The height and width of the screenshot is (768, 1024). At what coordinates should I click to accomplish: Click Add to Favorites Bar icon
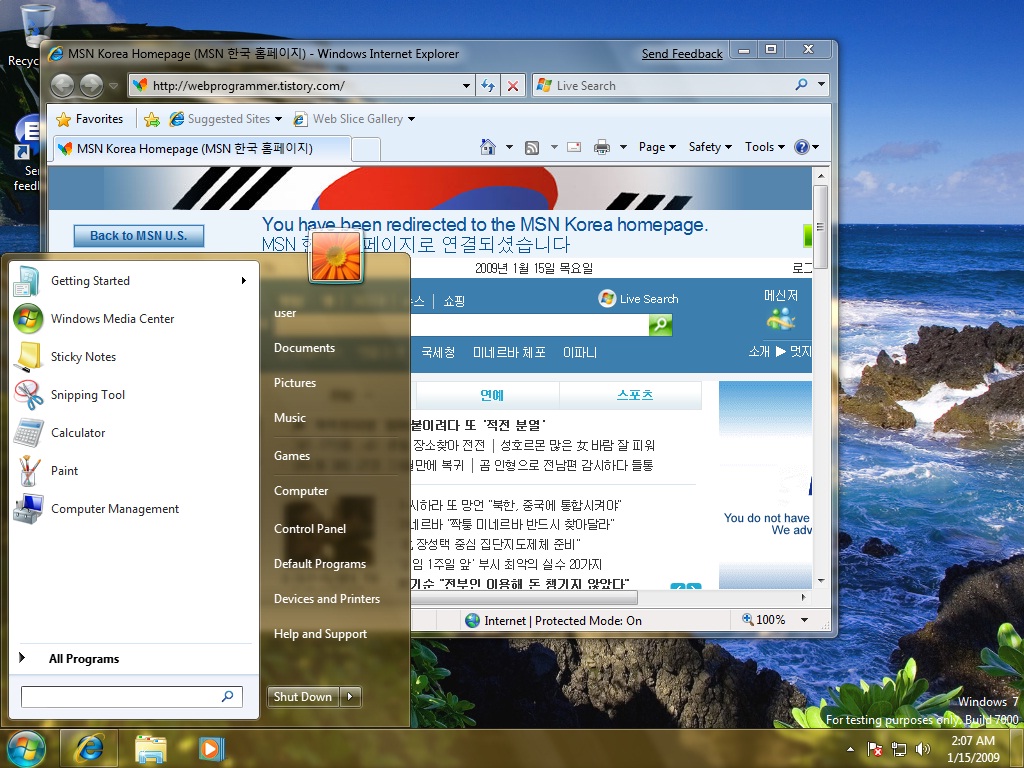click(152, 119)
